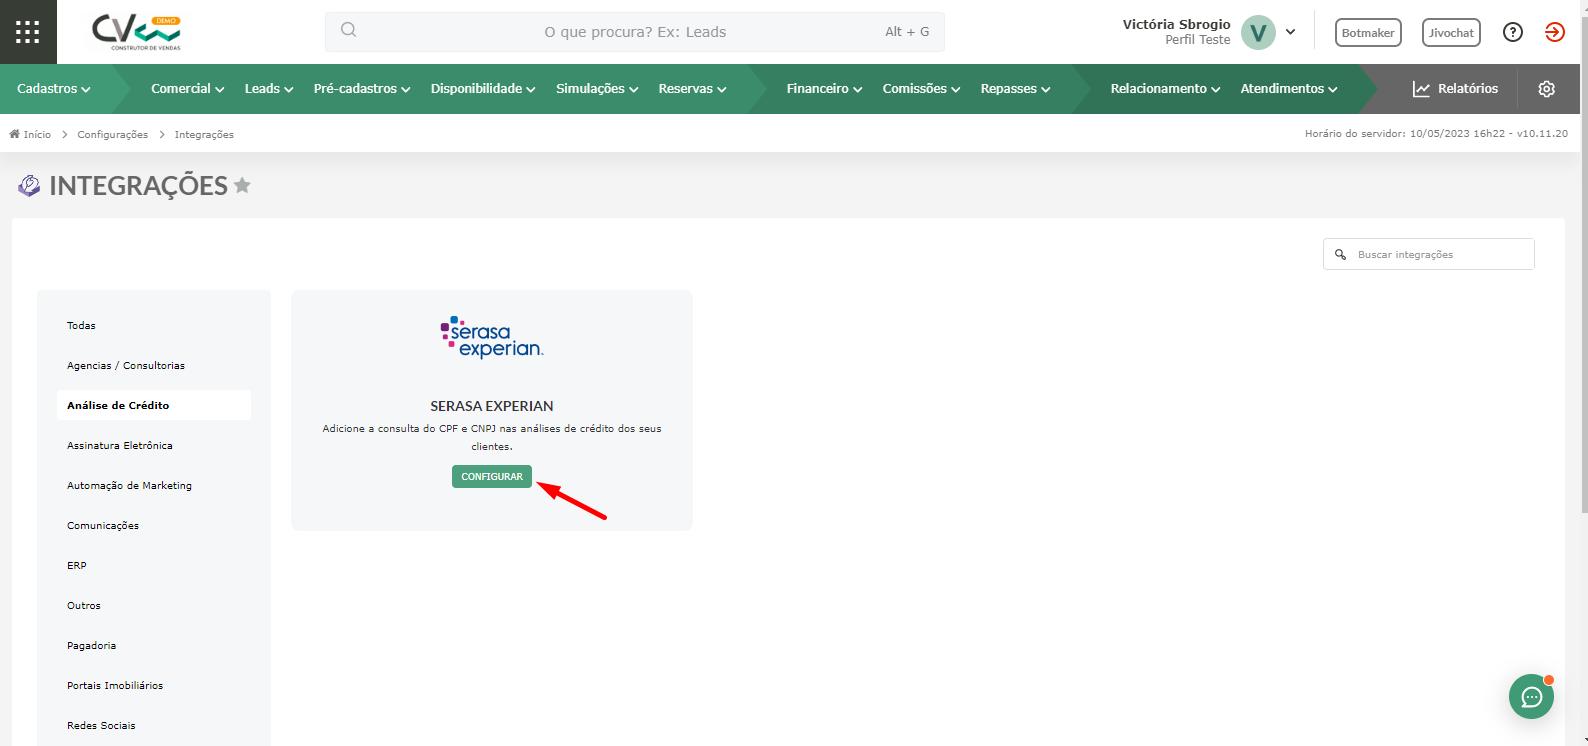Expand the Disponibilidade menu
The width and height of the screenshot is (1588, 746).
click(x=483, y=89)
